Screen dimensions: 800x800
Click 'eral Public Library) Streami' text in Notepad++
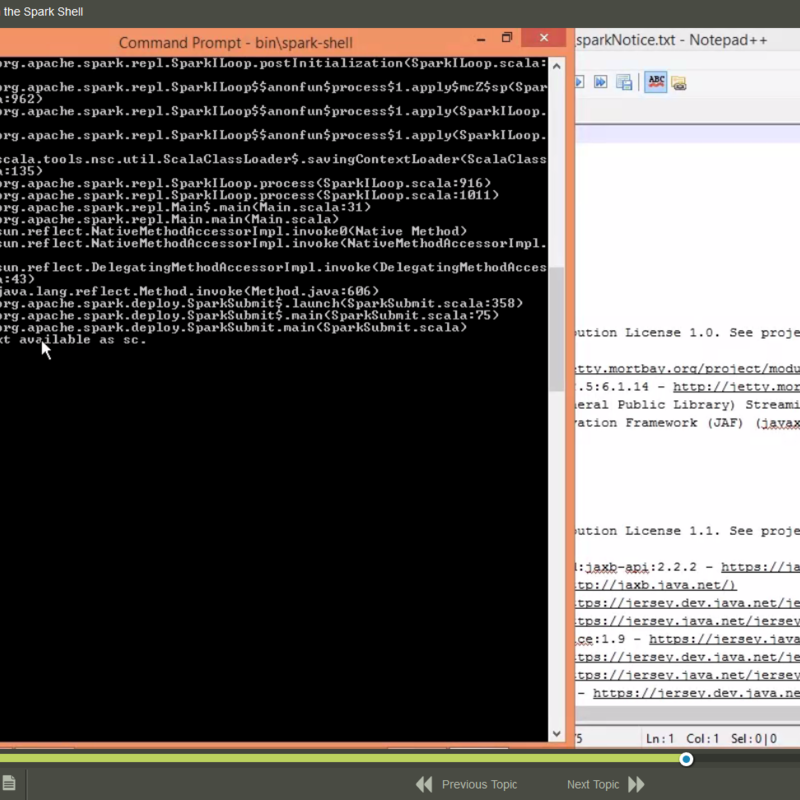tap(688, 405)
